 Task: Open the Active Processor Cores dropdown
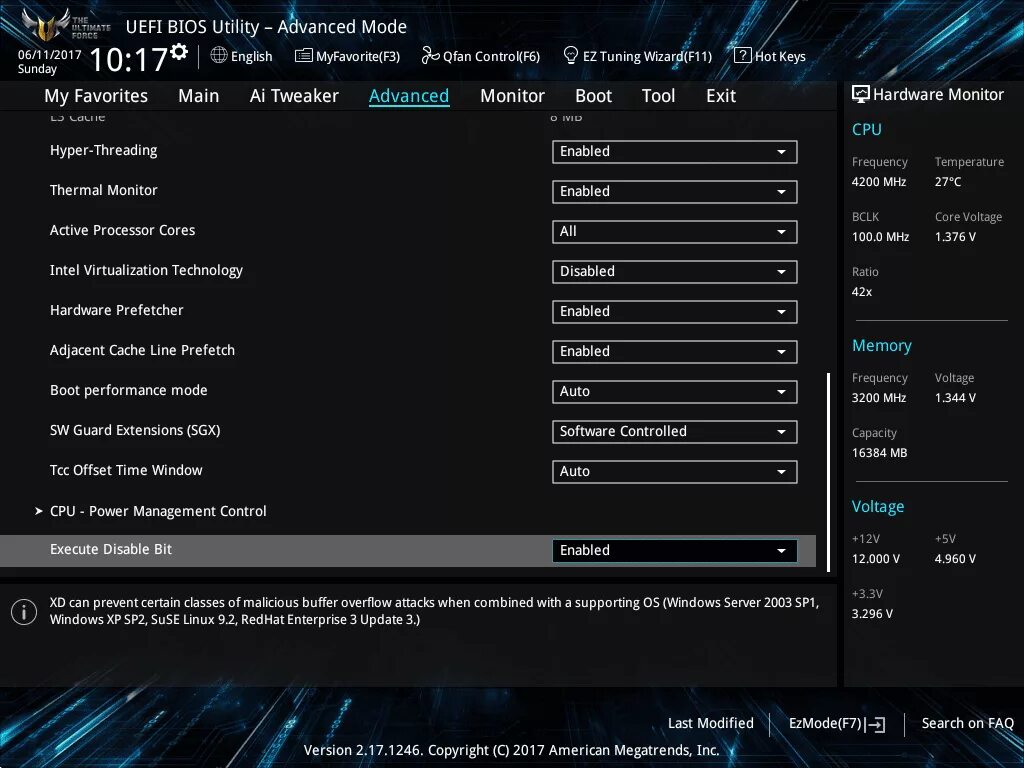tap(674, 232)
